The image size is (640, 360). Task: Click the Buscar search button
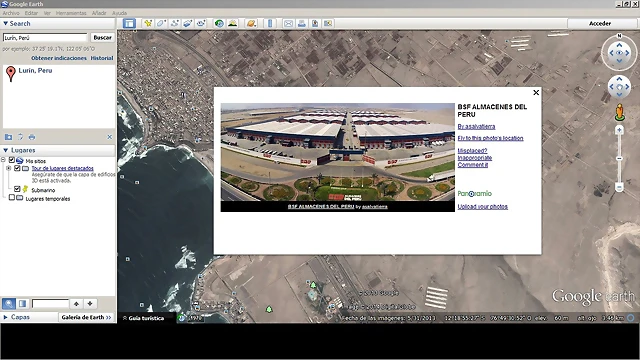[102, 38]
